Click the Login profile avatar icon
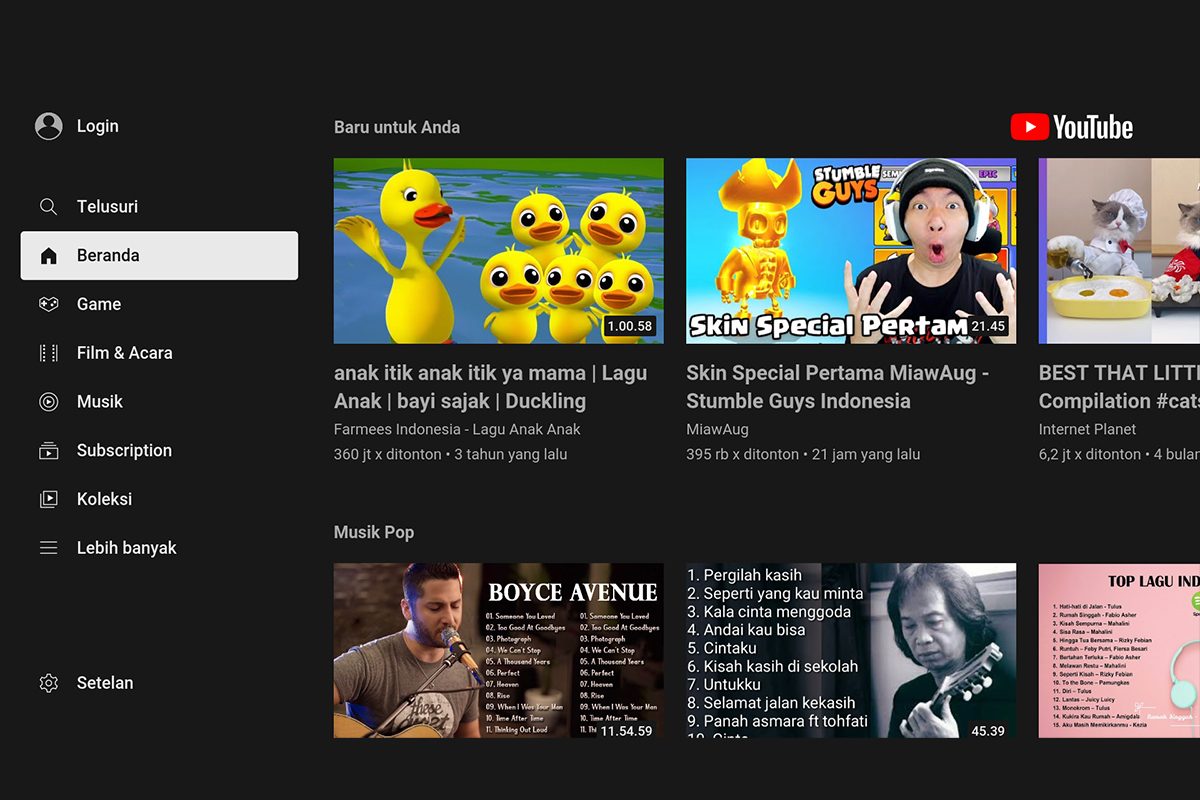Image resolution: width=1200 pixels, height=800 pixels. (48, 126)
